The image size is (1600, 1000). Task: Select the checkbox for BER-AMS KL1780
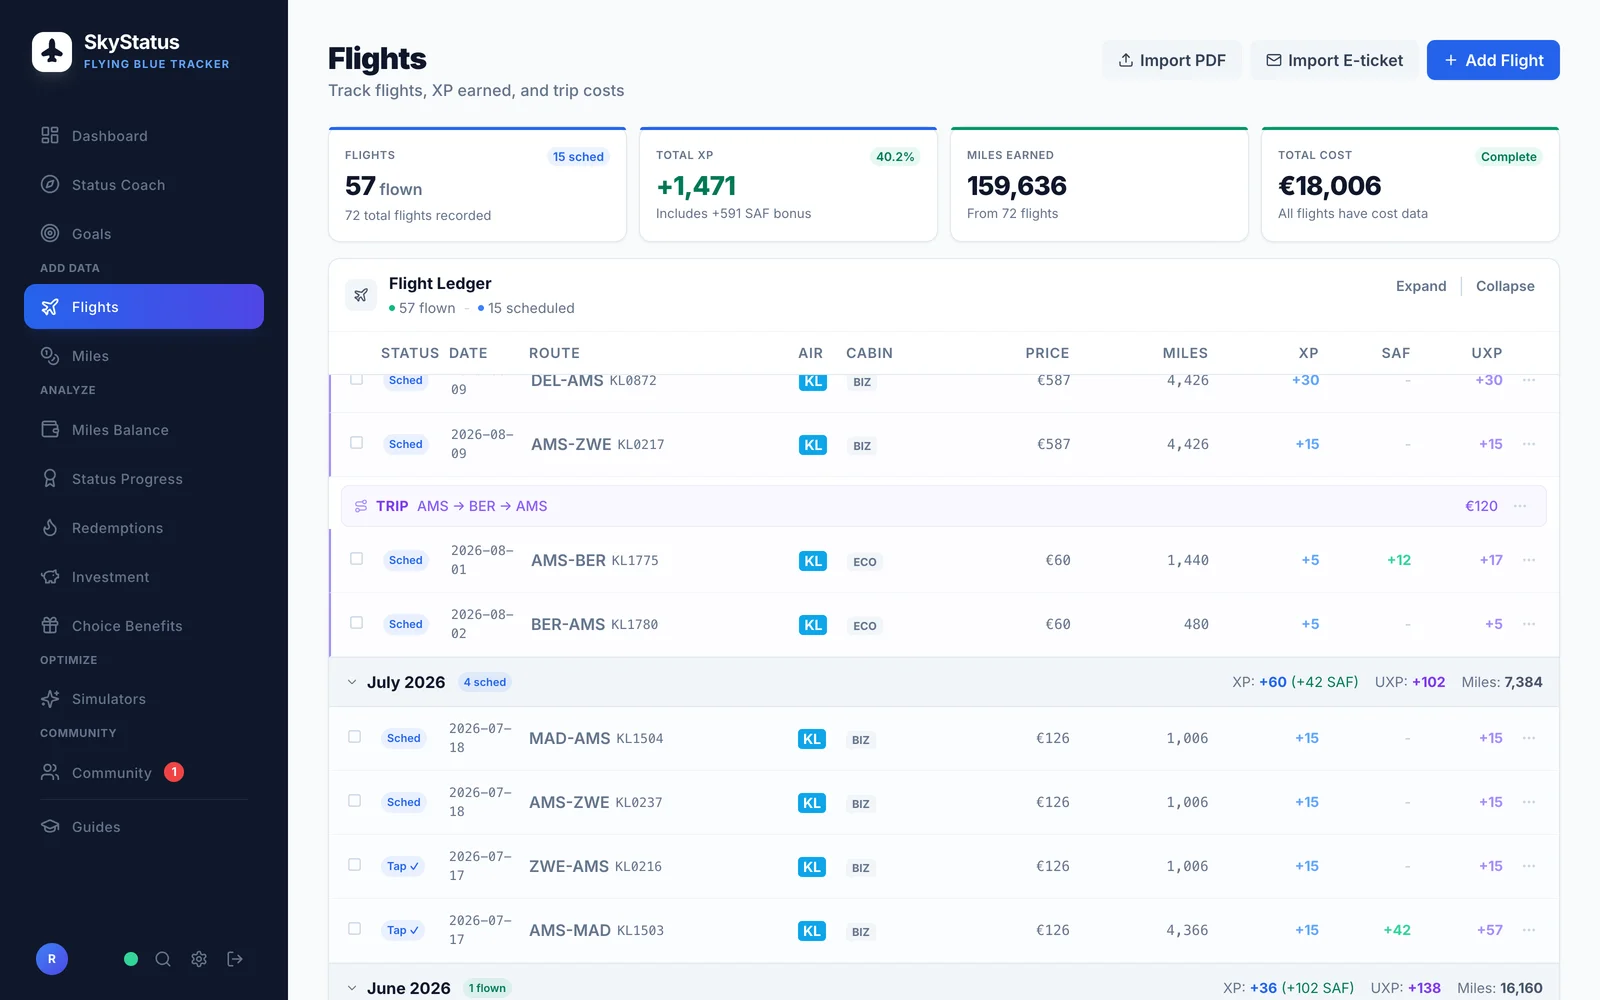click(356, 622)
